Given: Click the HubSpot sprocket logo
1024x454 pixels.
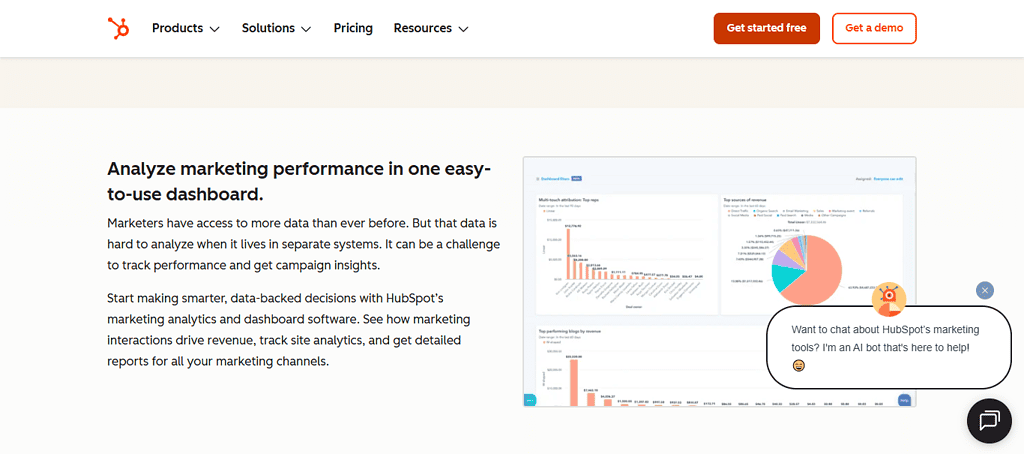Looking at the screenshot, I should click(x=118, y=28).
